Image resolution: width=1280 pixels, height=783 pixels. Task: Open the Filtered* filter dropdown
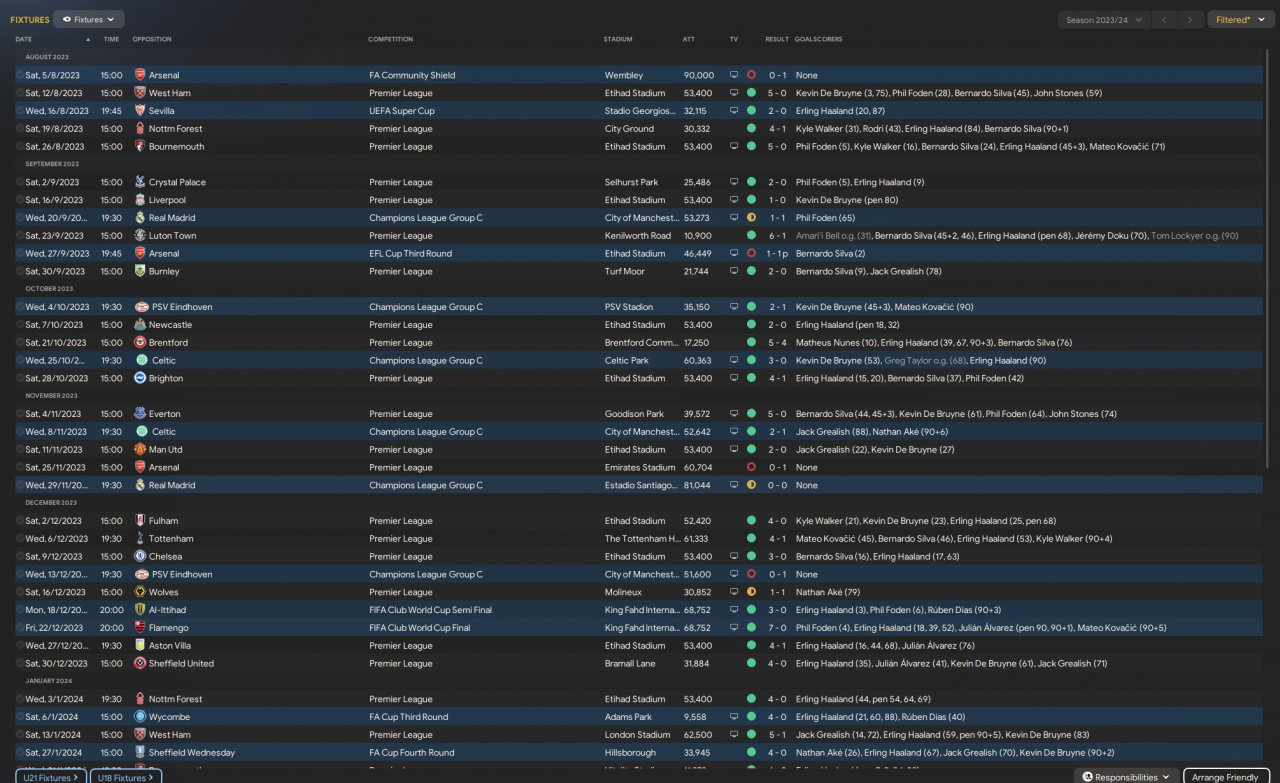pos(1240,19)
